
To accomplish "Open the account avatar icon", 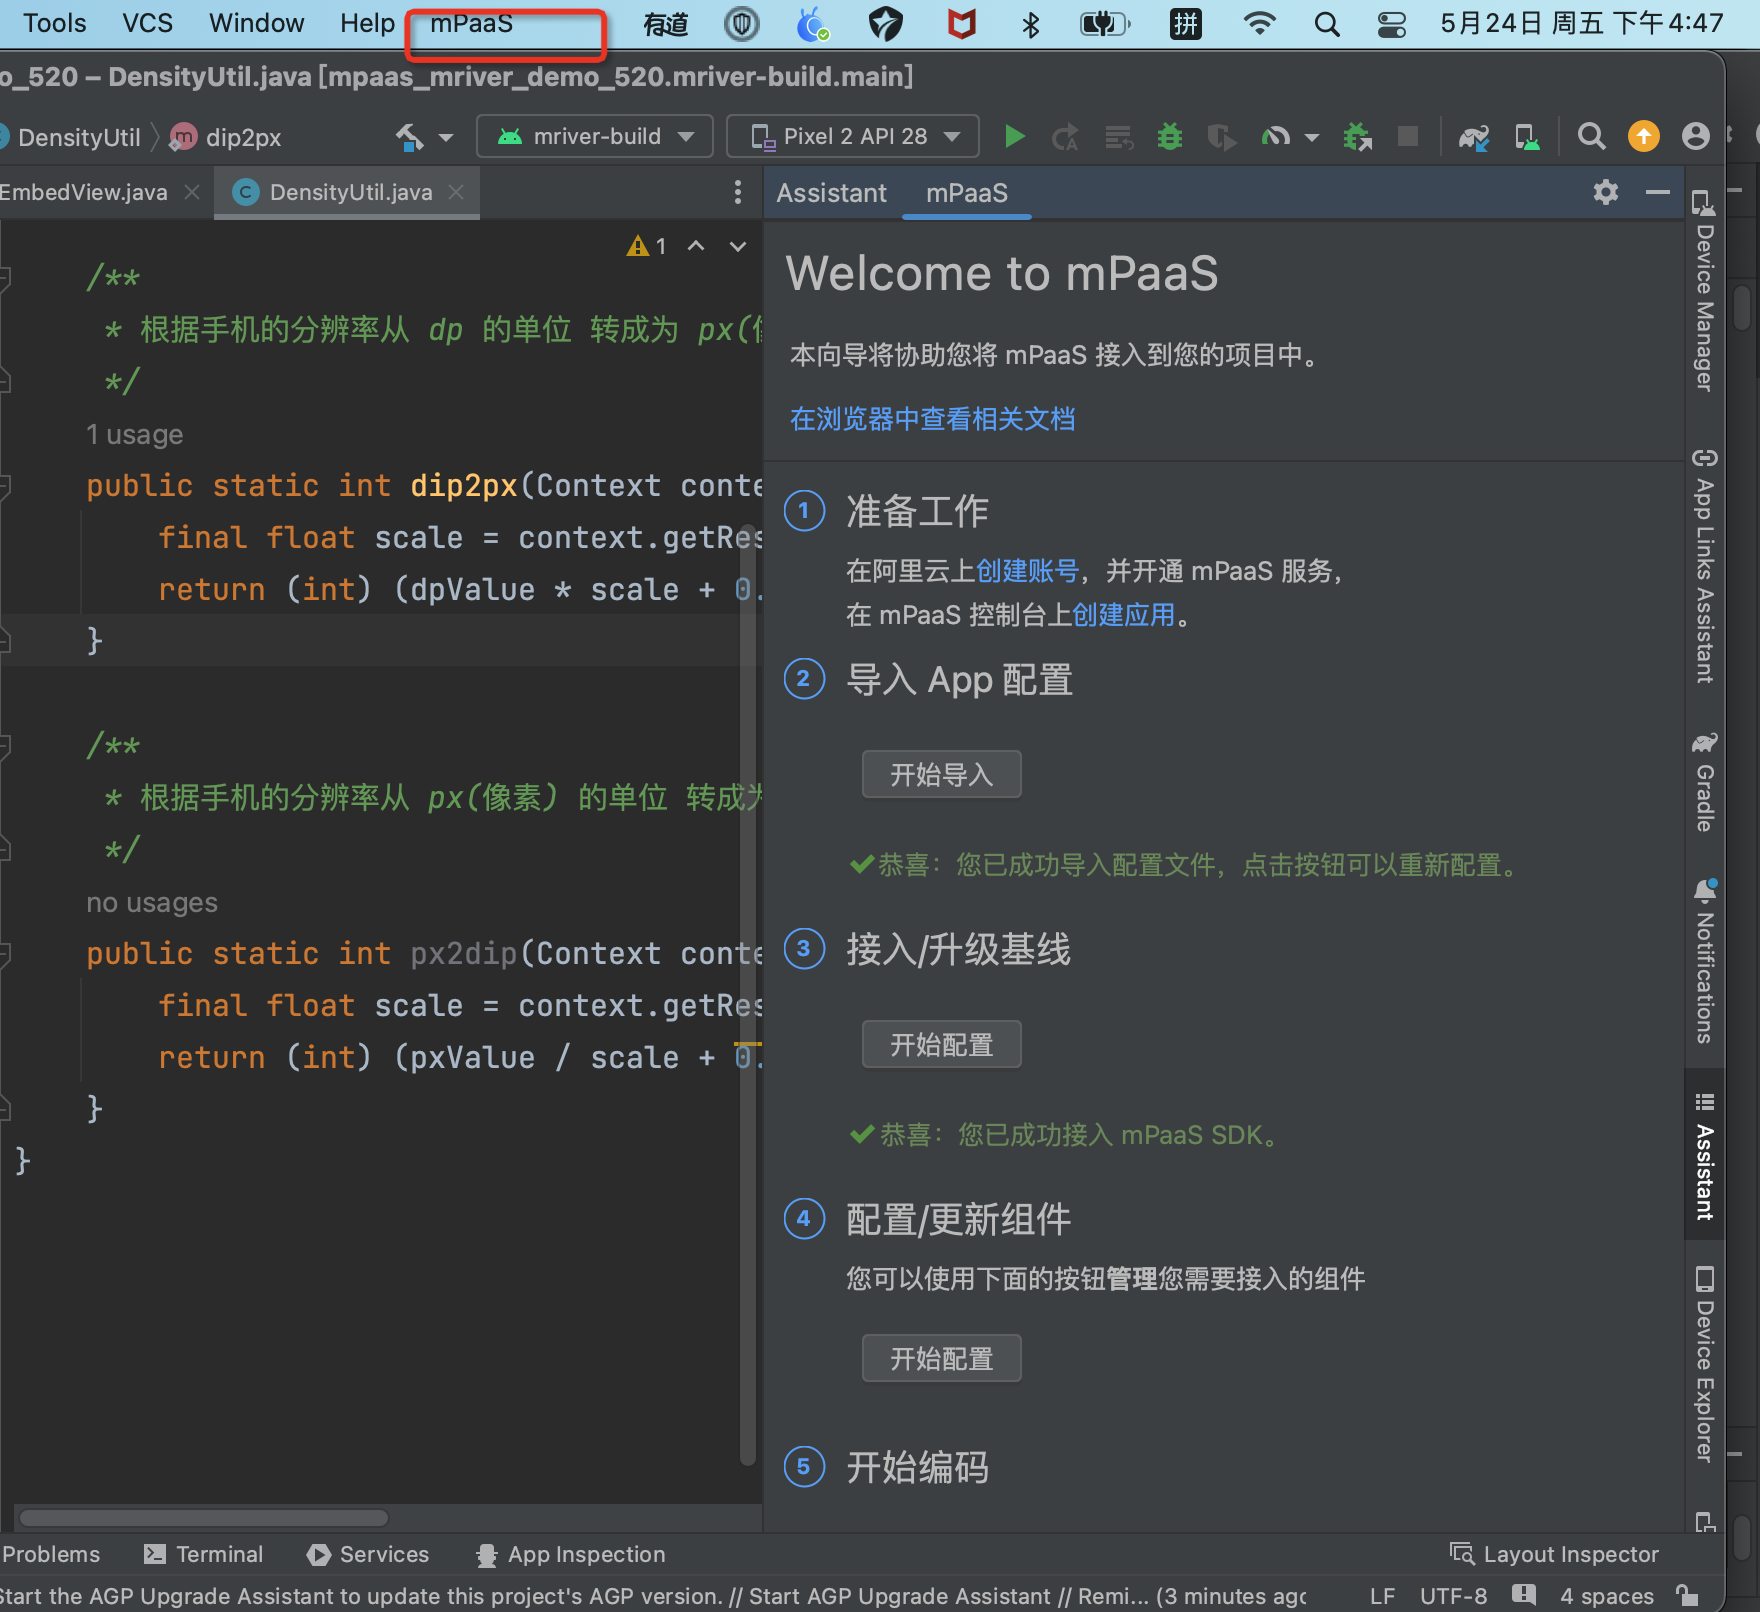I will click(1695, 136).
